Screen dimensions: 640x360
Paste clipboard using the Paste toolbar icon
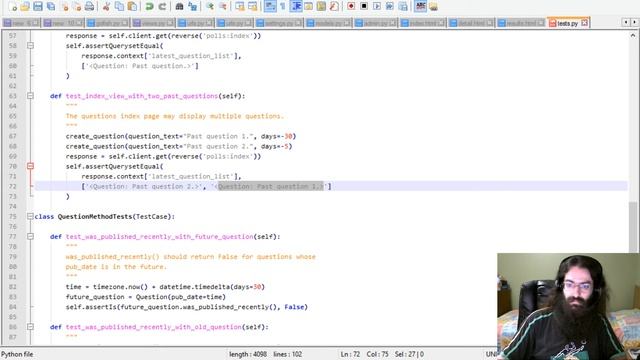[x=132, y=6]
